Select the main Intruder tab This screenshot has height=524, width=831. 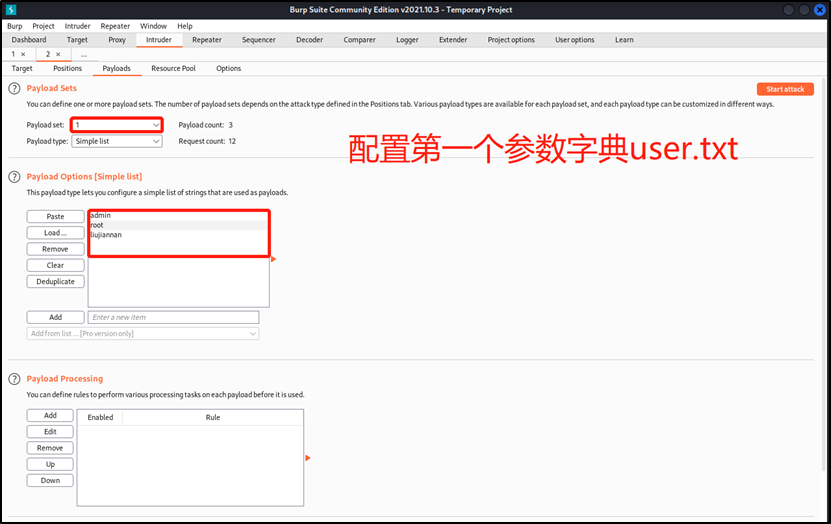click(x=159, y=40)
